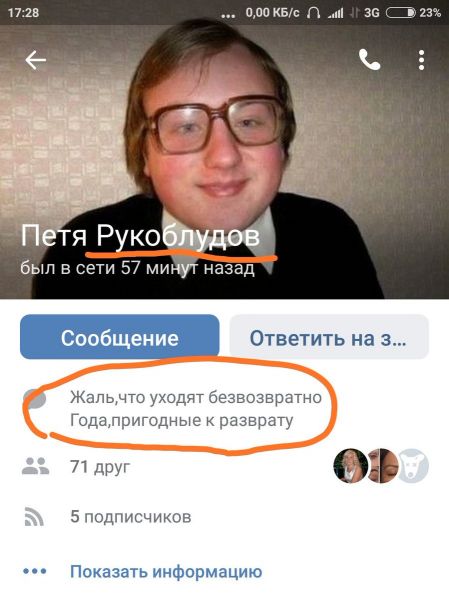This screenshot has width=449, height=600.
Task: Click the Ответить на з… button
Action: point(329,337)
